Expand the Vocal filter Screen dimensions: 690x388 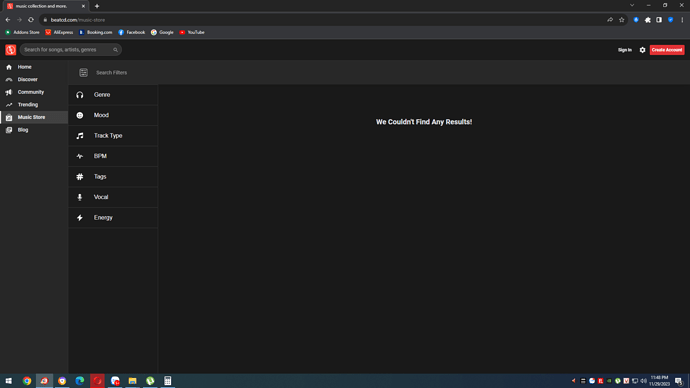coord(113,197)
